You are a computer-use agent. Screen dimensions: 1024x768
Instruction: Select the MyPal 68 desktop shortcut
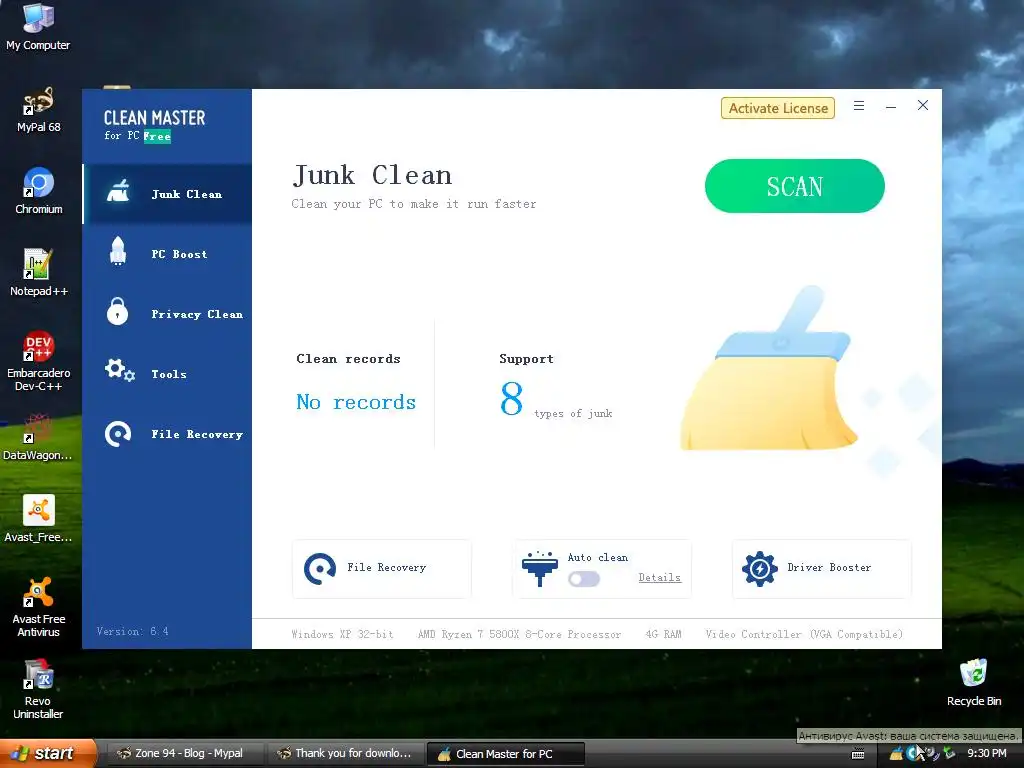pos(38,110)
